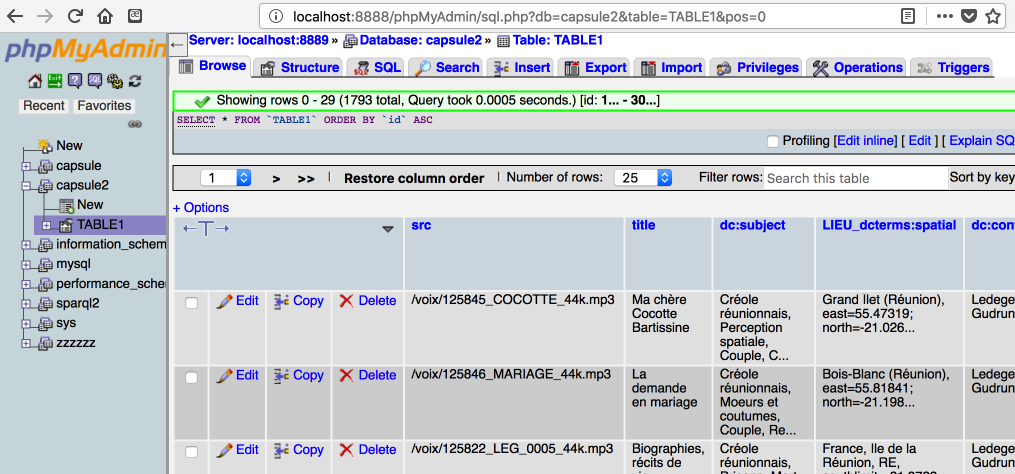Expand the sys database node
The height and width of the screenshot is (474, 1015).
(x=26, y=324)
